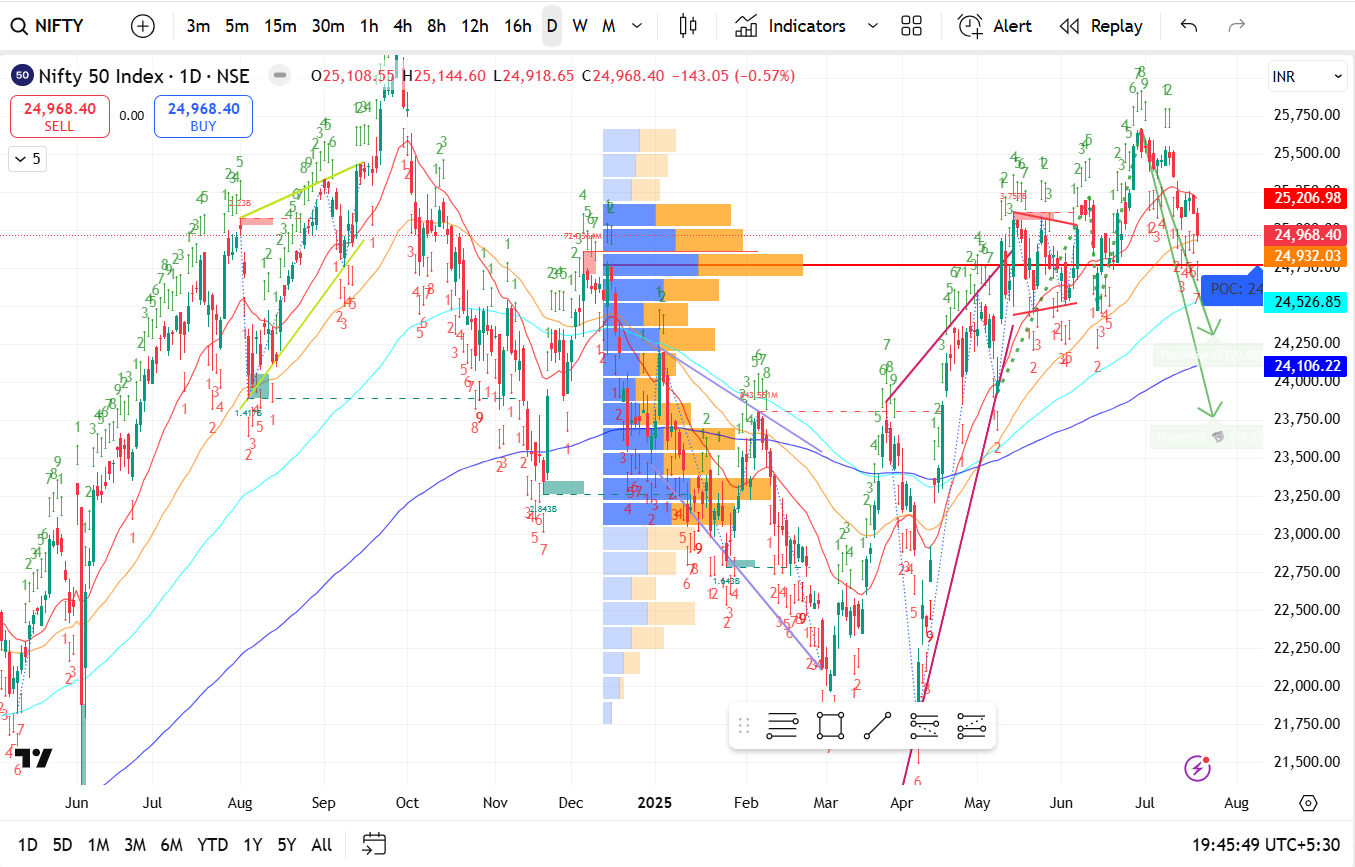This screenshot has width=1355, height=867.
Task: Start bar Replay mode
Action: (x=1101, y=26)
